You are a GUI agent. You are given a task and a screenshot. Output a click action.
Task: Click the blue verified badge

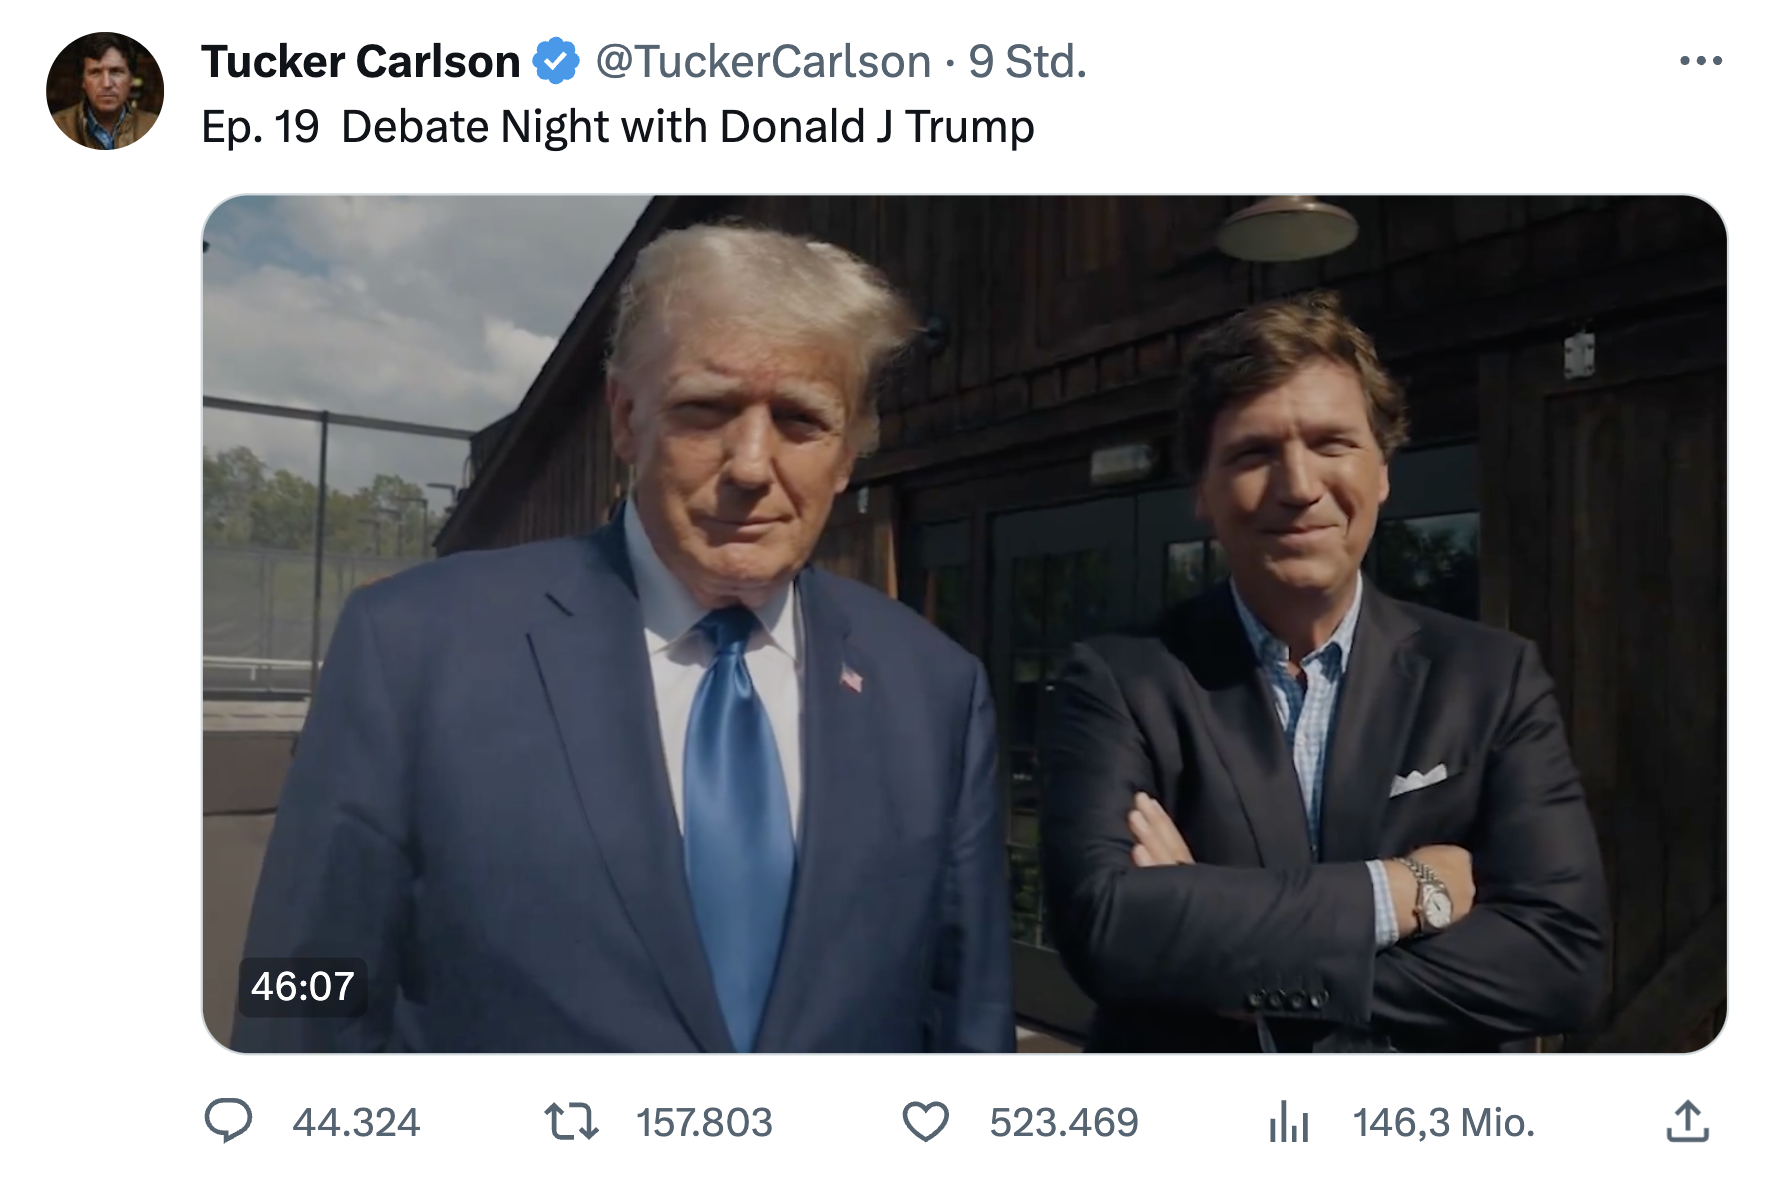coord(556,61)
